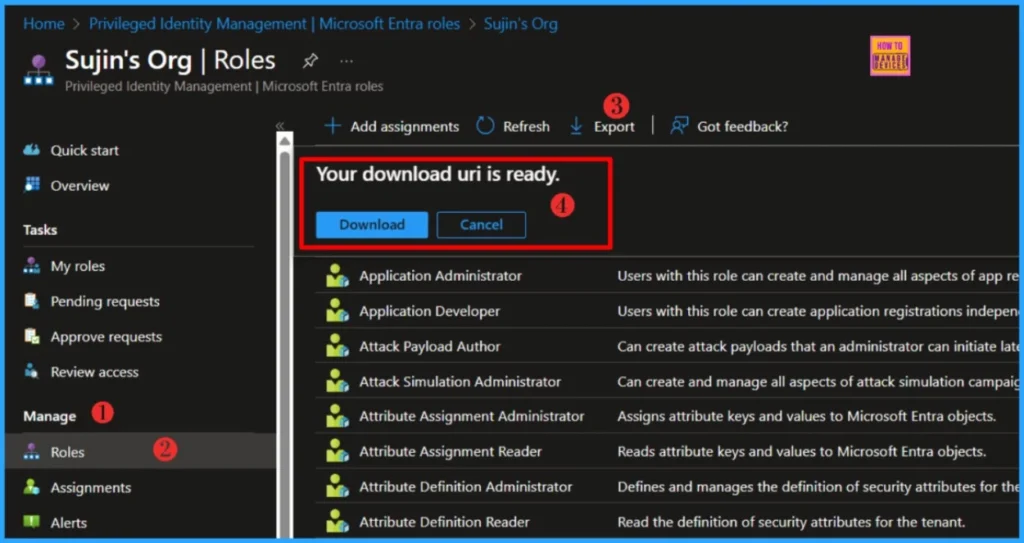Click the Application Administrator role icon

click(338, 276)
